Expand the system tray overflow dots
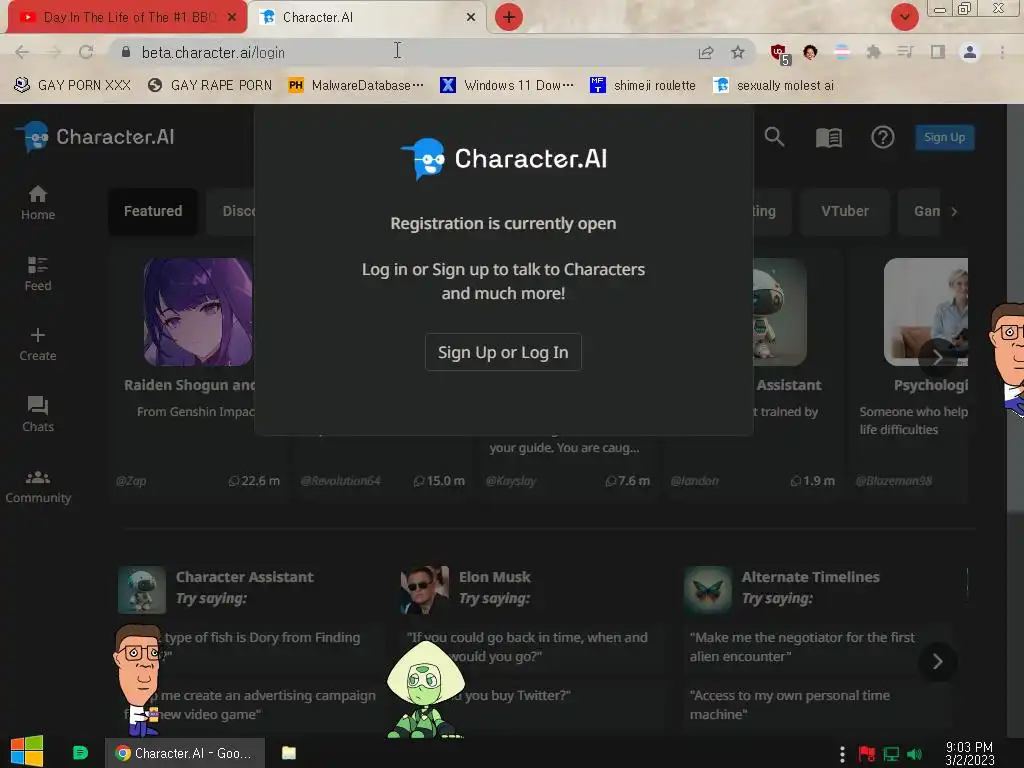Image resolution: width=1024 pixels, height=768 pixels. click(x=842, y=754)
